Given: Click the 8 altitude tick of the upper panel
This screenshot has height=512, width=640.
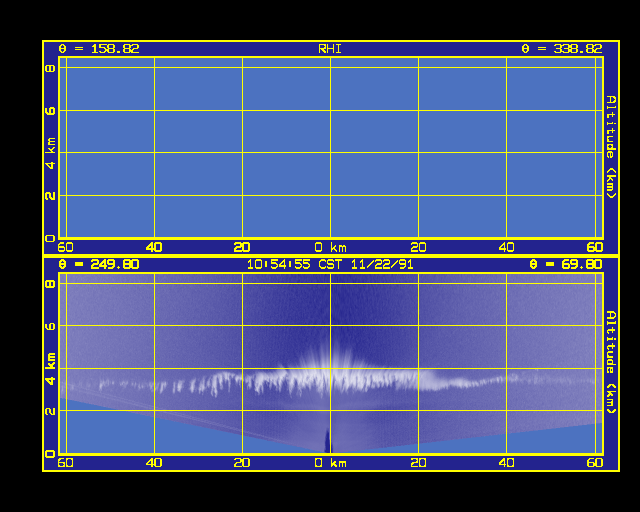Looking at the screenshot, I should 51,68.
